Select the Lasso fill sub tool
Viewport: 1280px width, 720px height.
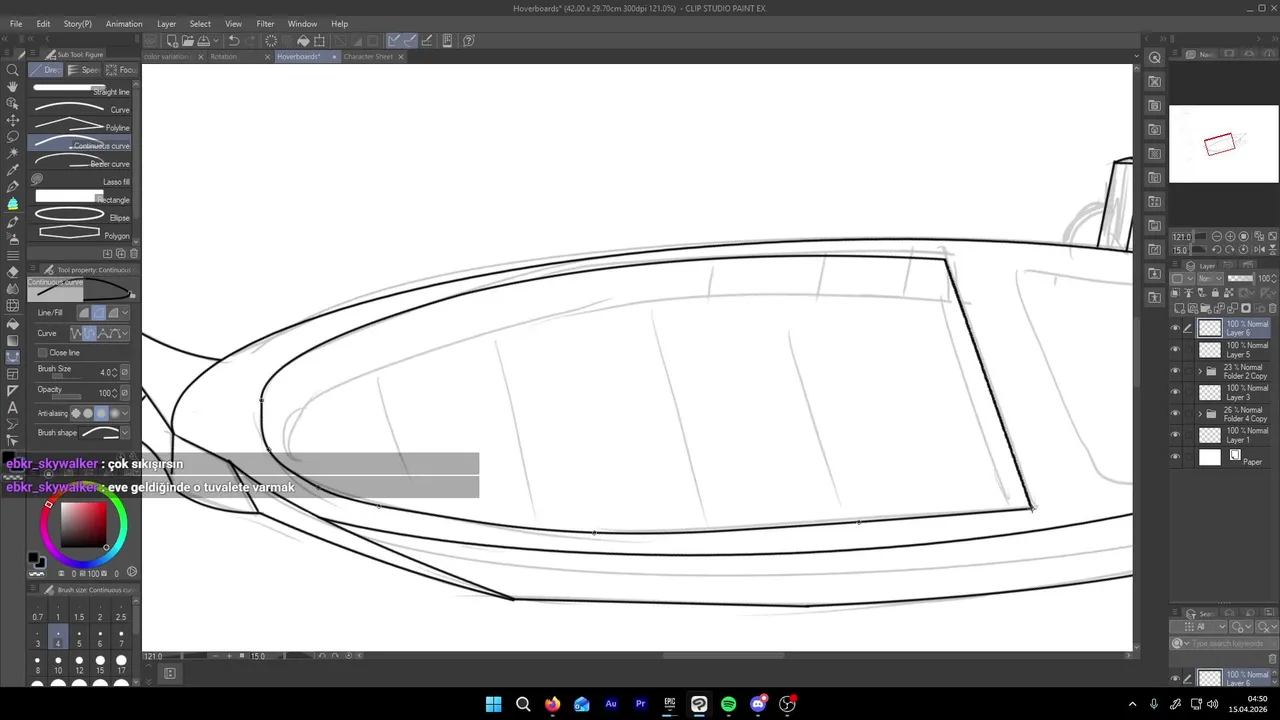pos(82,180)
